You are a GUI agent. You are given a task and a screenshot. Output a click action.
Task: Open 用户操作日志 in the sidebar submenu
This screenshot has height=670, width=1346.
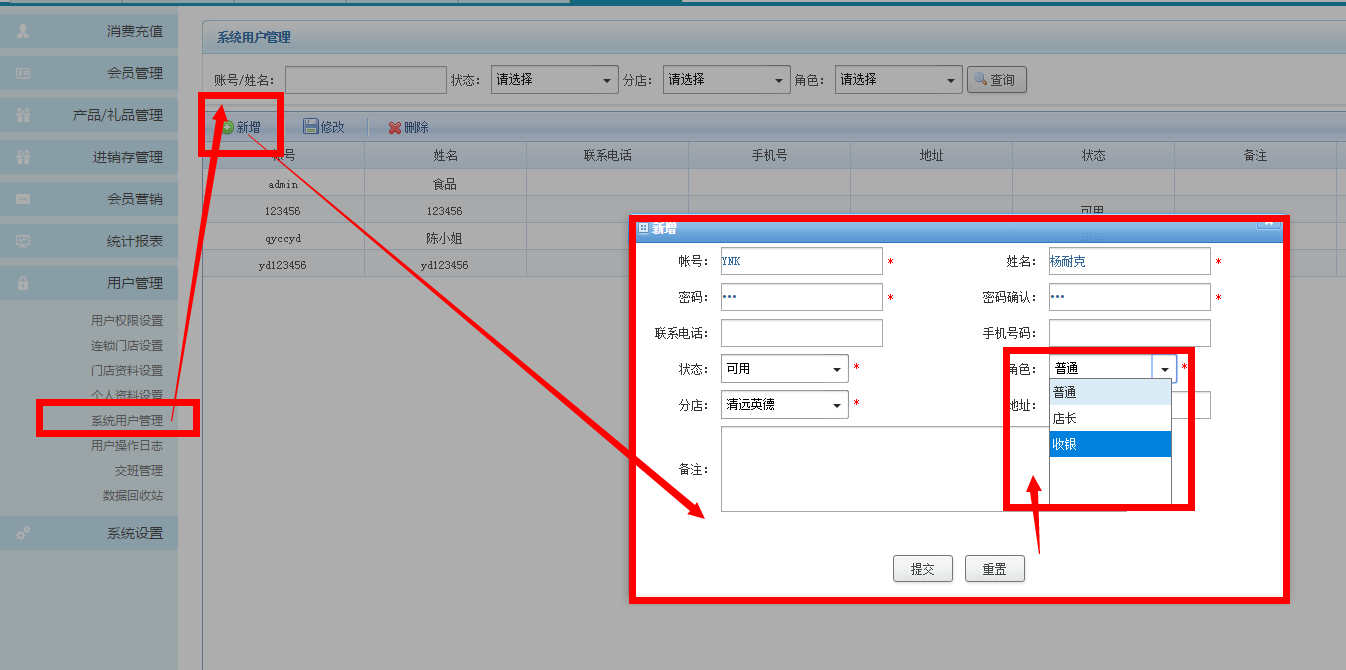tap(126, 445)
